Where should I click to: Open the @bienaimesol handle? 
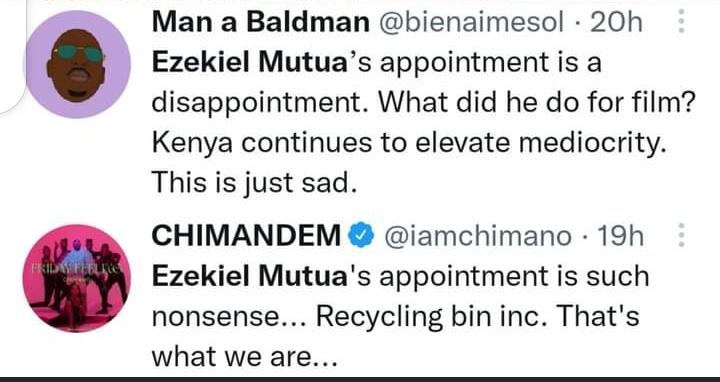pos(470,22)
